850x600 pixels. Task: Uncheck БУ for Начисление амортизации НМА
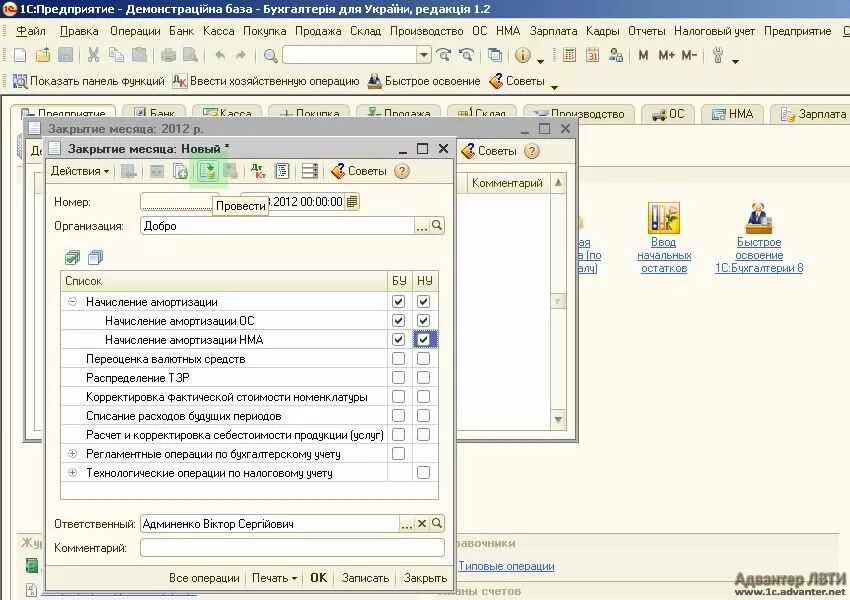tap(398, 339)
